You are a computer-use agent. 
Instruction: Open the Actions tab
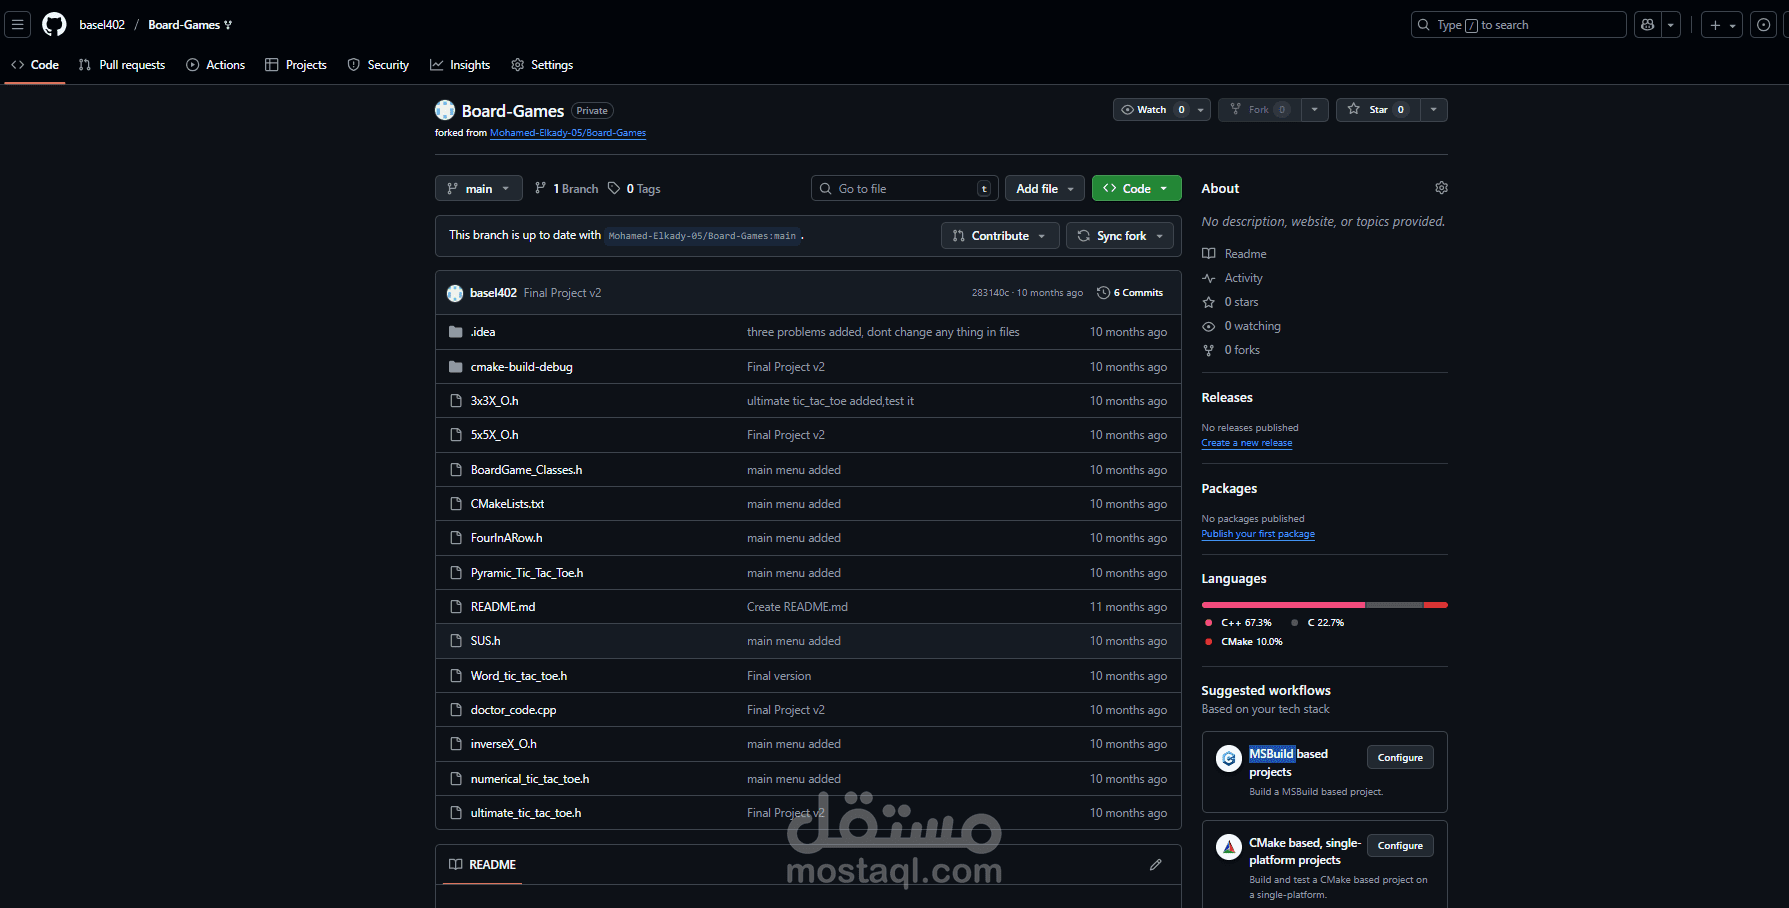point(216,65)
